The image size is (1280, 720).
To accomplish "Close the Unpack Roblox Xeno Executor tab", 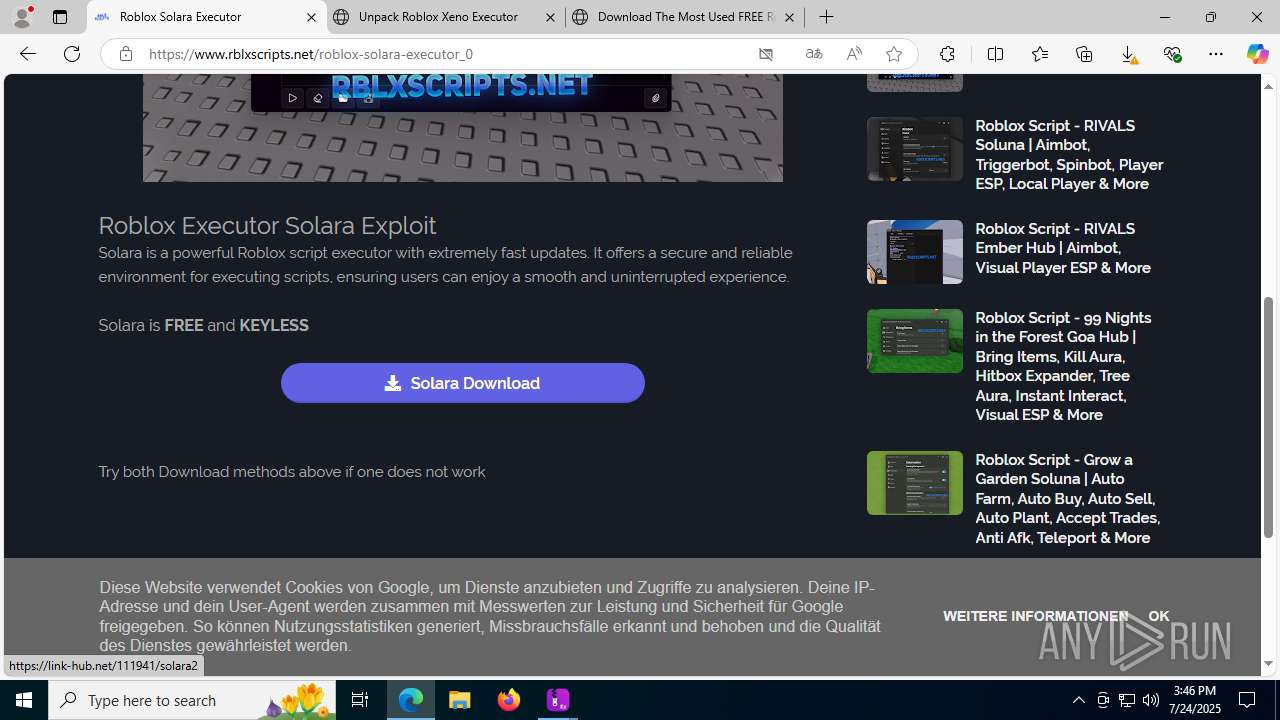I will 550,17.
